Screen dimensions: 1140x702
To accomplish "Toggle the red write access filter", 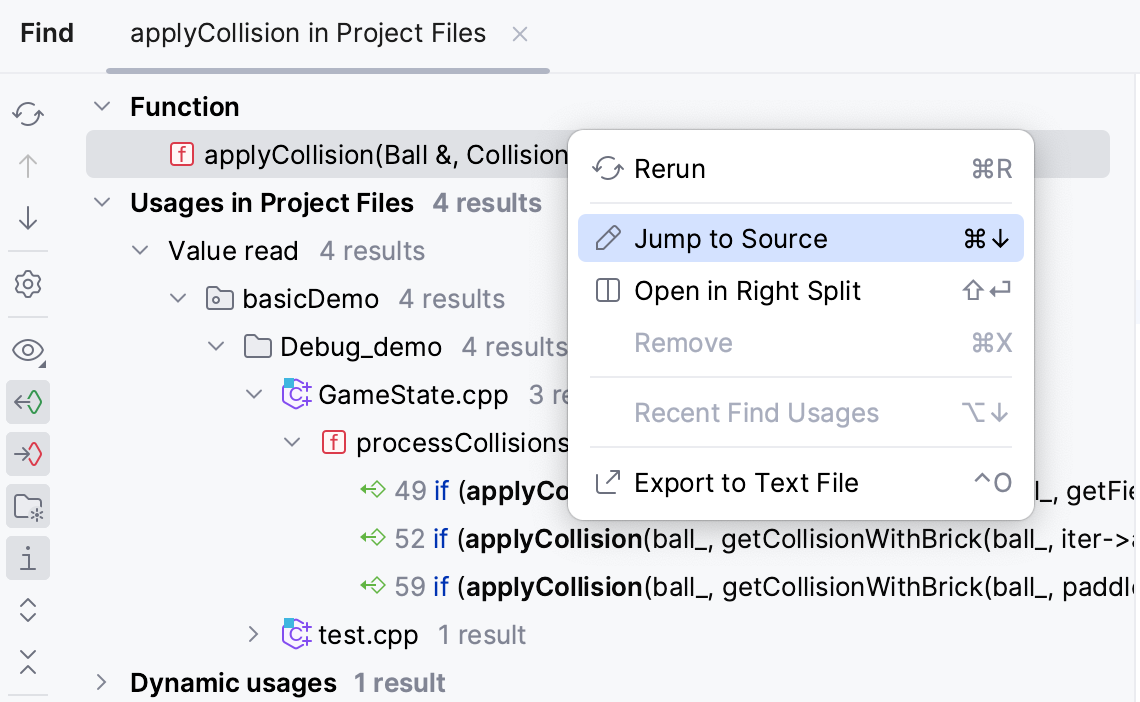I will [x=28, y=455].
